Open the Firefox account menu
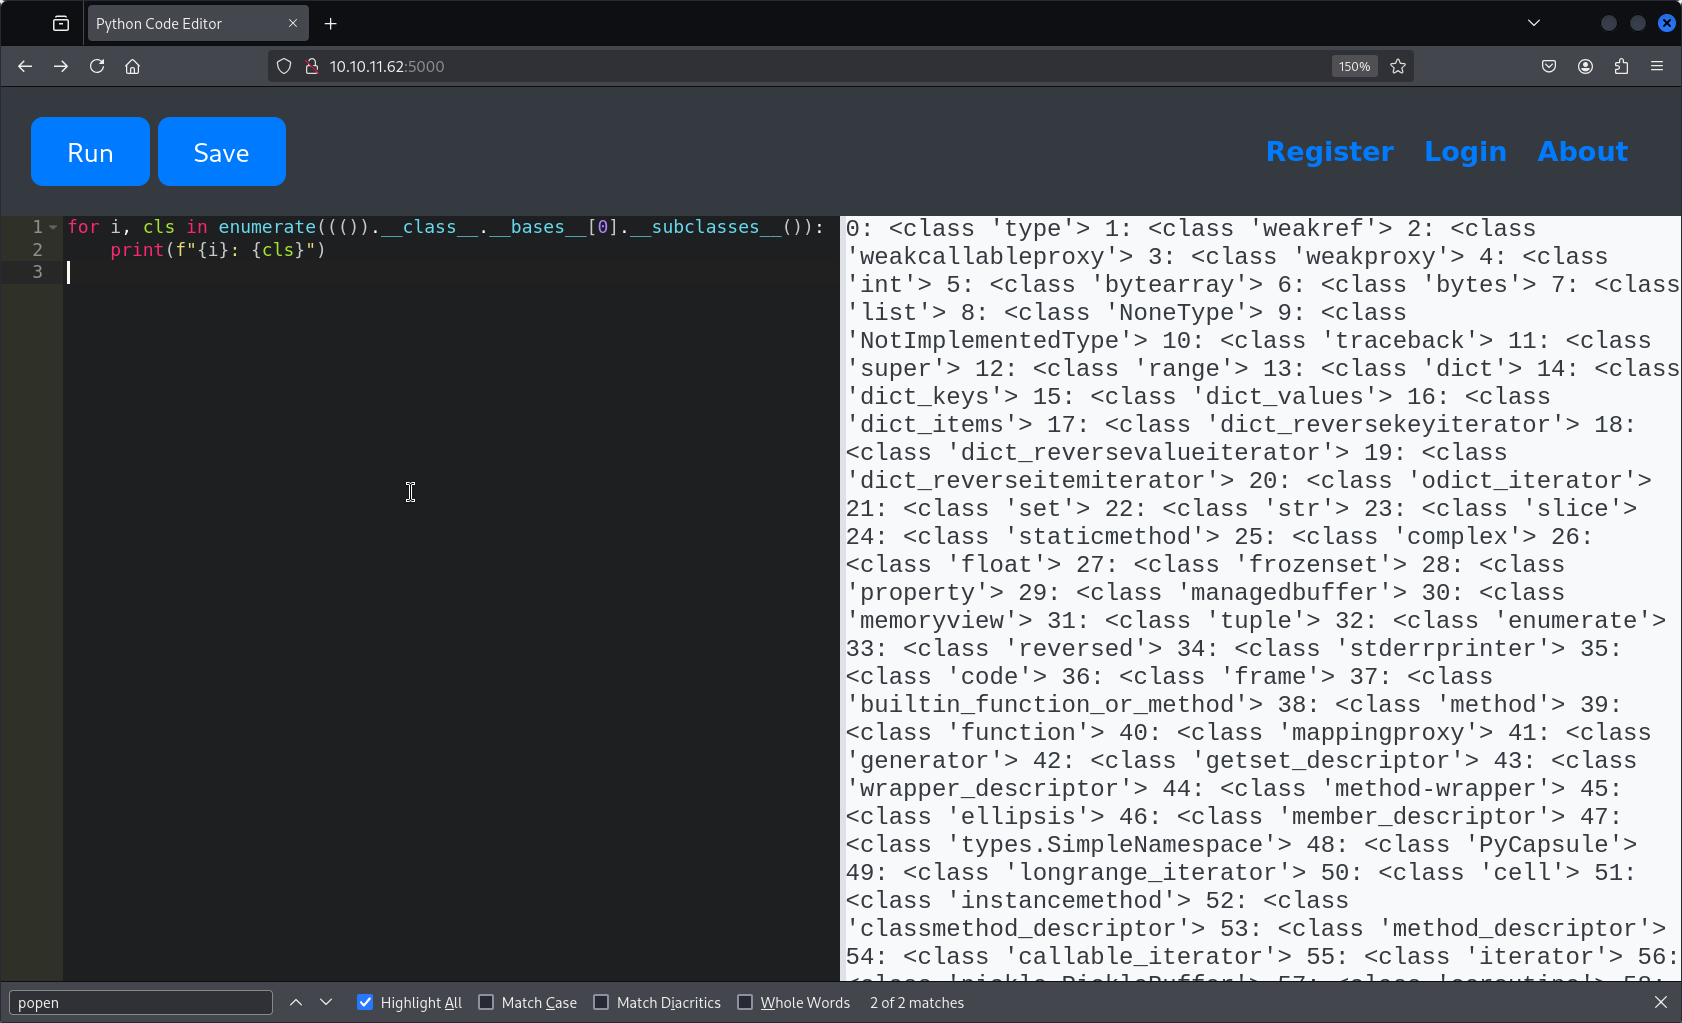The image size is (1682, 1023). (x=1585, y=66)
